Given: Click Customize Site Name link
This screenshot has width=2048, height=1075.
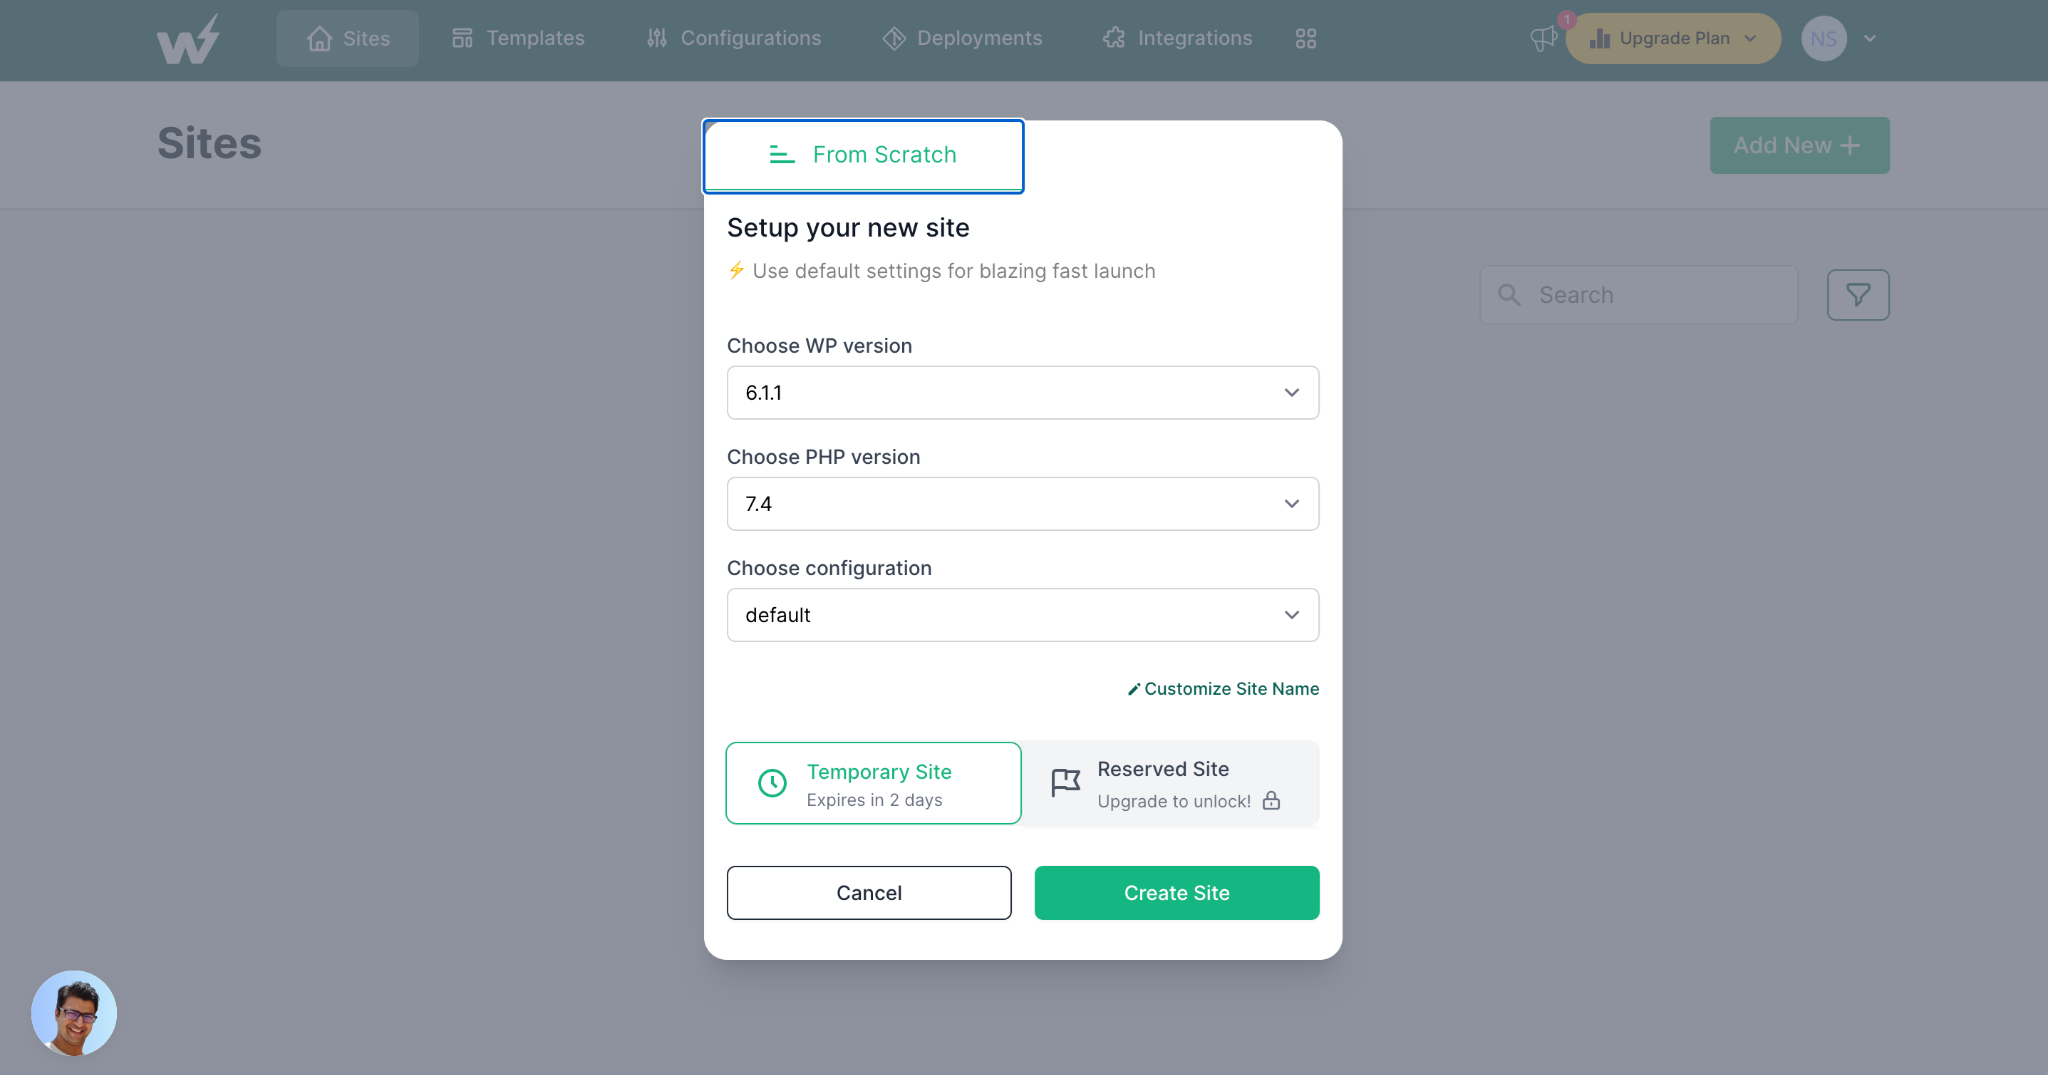Looking at the screenshot, I should click(1222, 688).
